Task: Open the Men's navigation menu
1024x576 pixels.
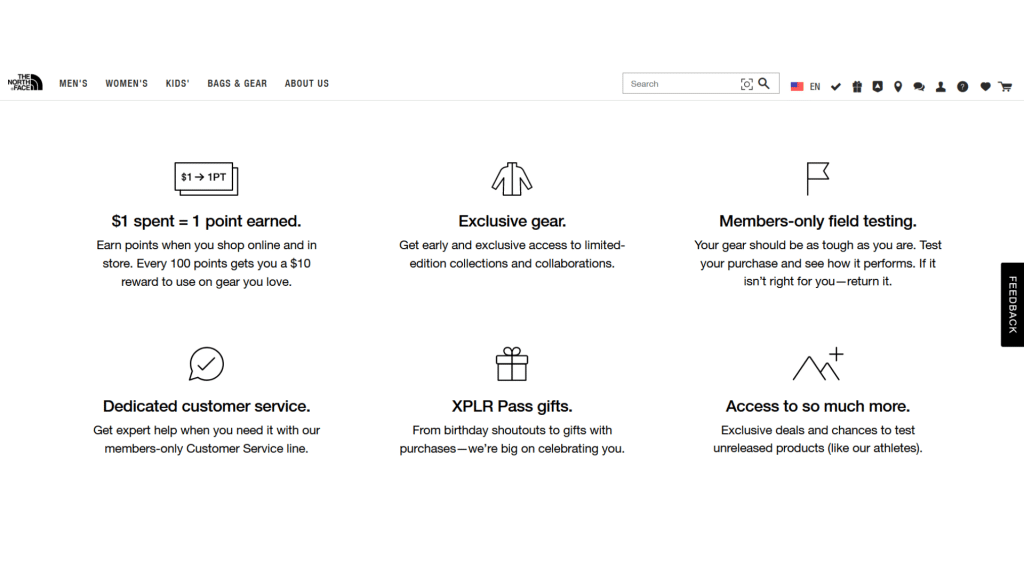Action: click(73, 84)
